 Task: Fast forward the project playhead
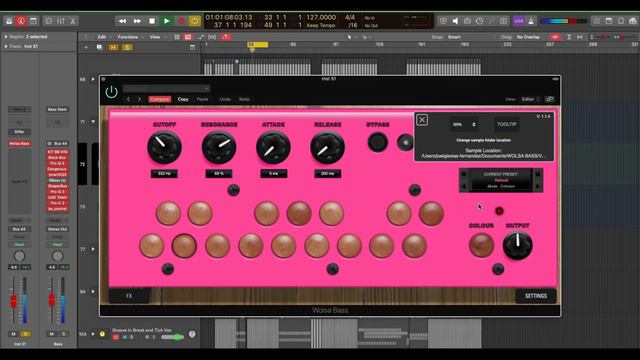coord(137,21)
